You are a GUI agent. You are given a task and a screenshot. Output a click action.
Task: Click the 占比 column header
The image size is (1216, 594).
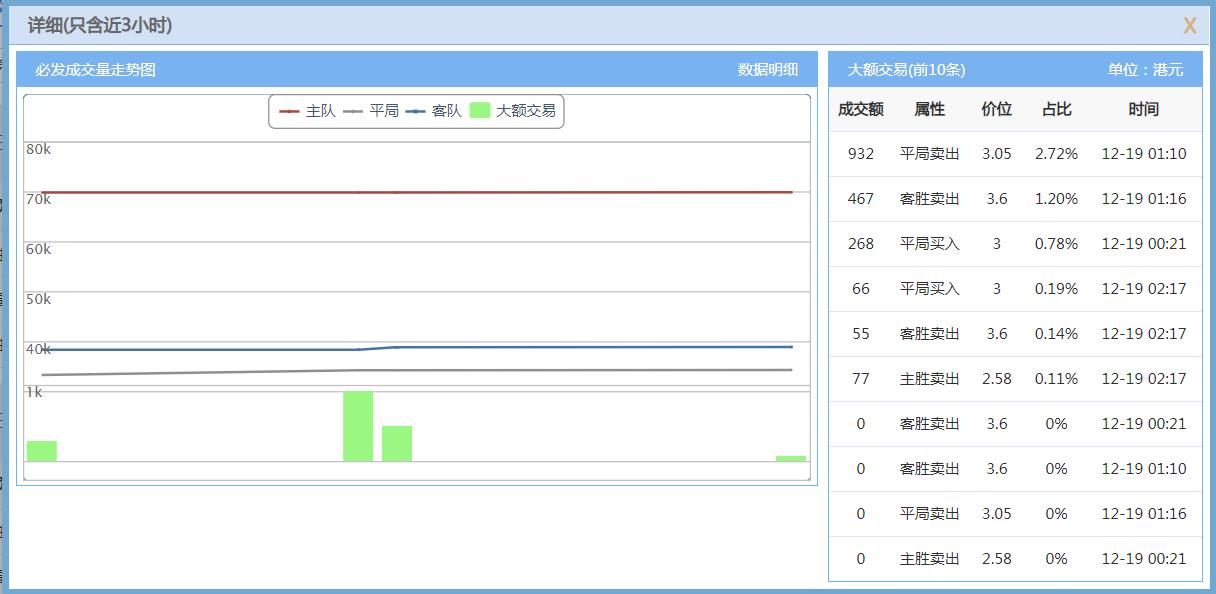pos(1056,109)
